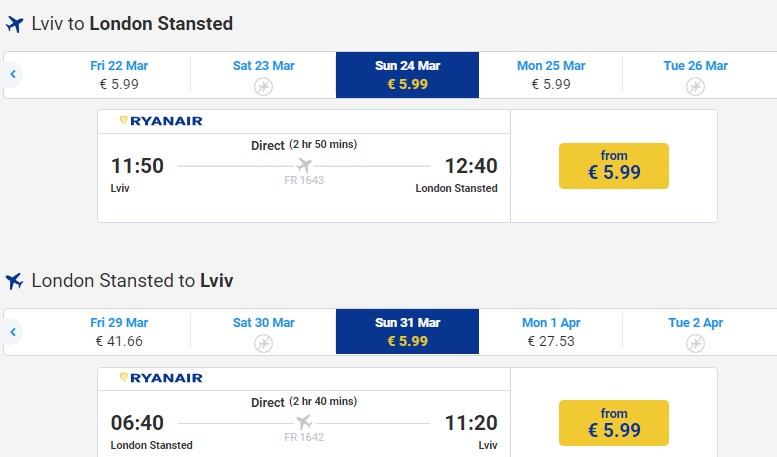Click the plane icon above flight FR 1643

point(304,165)
